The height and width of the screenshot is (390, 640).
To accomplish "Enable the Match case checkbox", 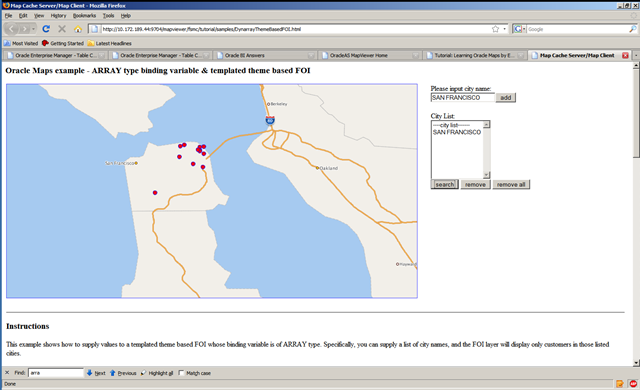I will coord(181,373).
